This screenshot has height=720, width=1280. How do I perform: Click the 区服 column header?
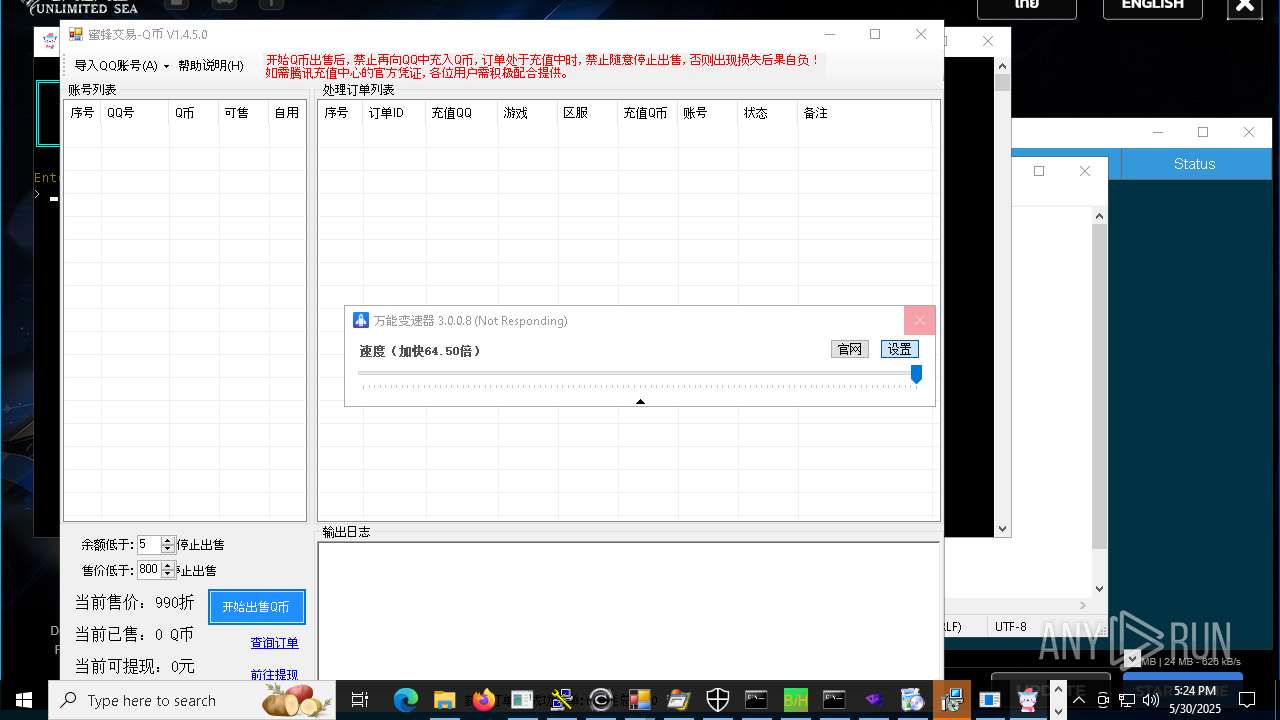[587, 113]
